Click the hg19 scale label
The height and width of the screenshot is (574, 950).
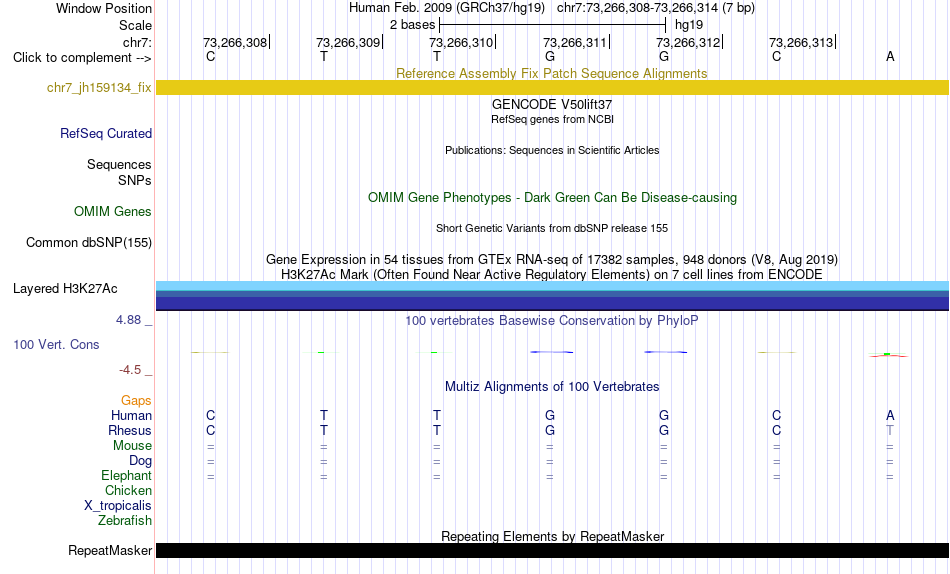pos(689,25)
